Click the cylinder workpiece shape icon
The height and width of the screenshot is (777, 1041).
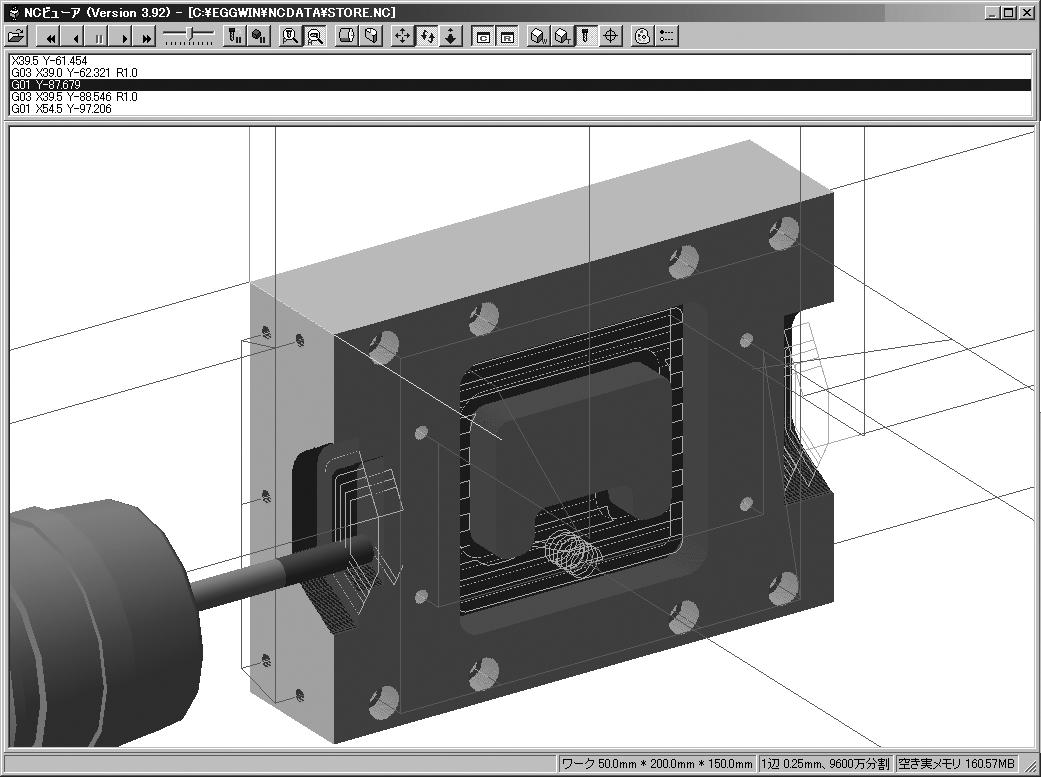click(x=346, y=36)
